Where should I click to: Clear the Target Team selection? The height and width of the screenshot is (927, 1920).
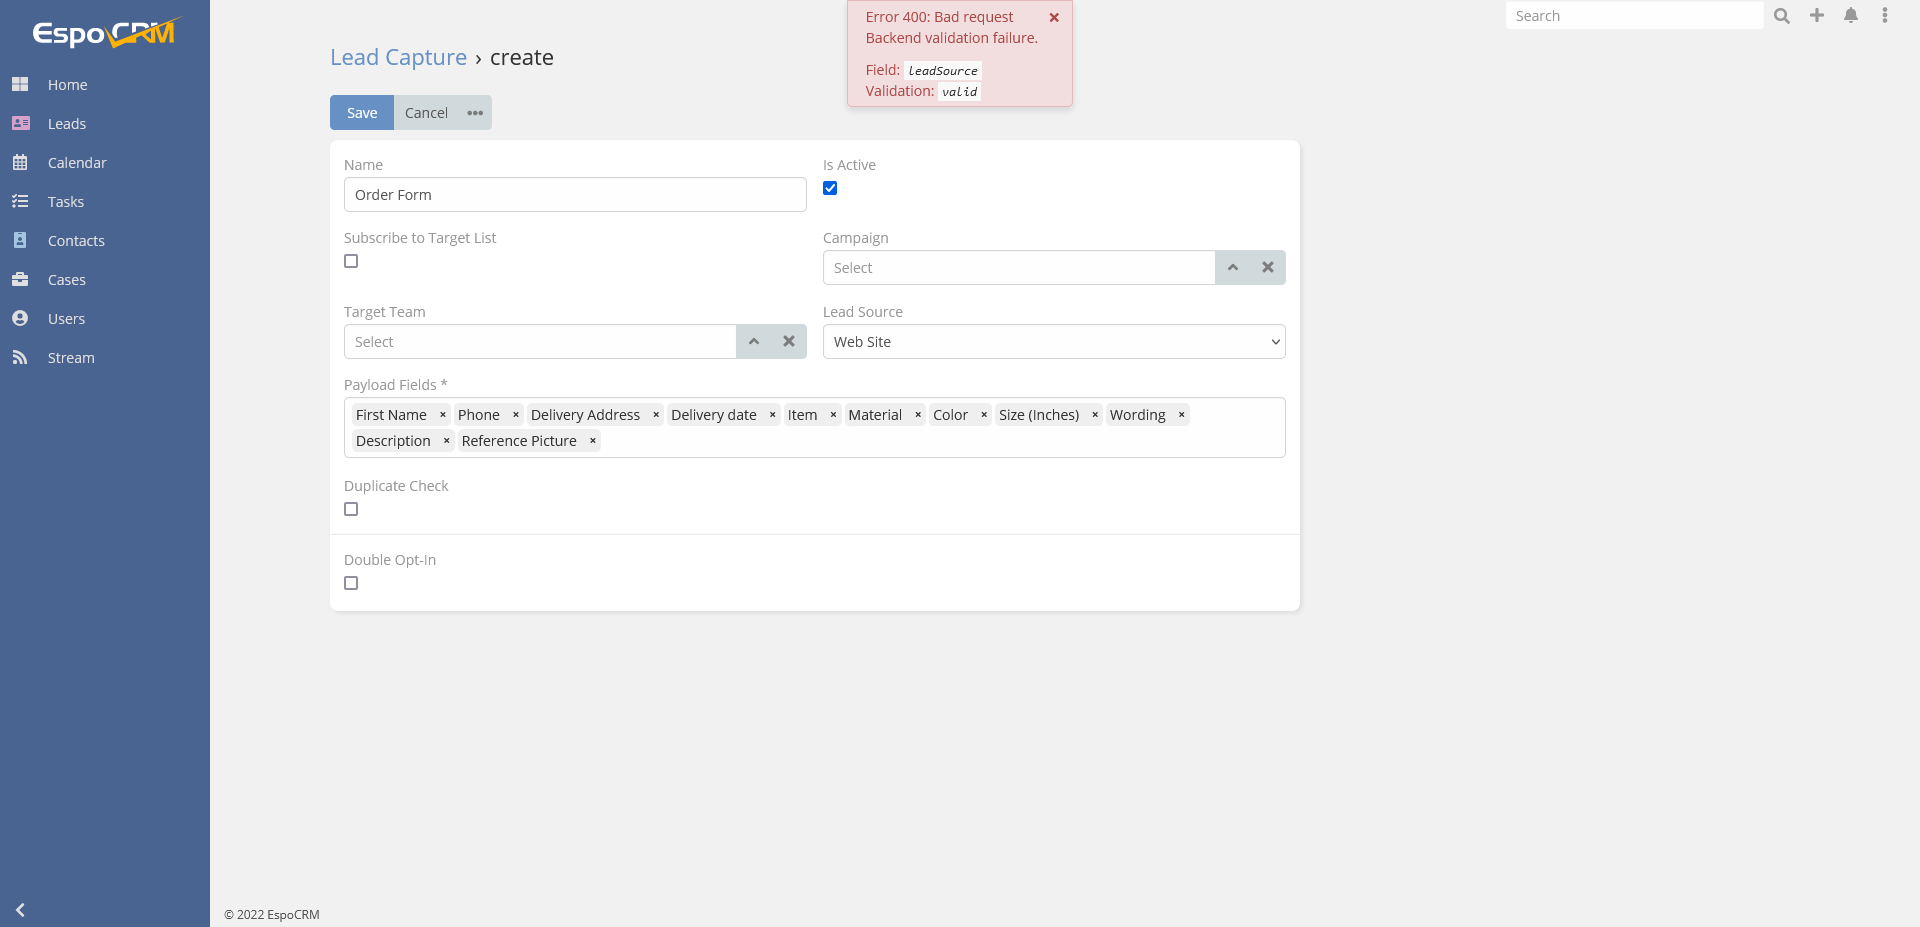tap(789, 342)
